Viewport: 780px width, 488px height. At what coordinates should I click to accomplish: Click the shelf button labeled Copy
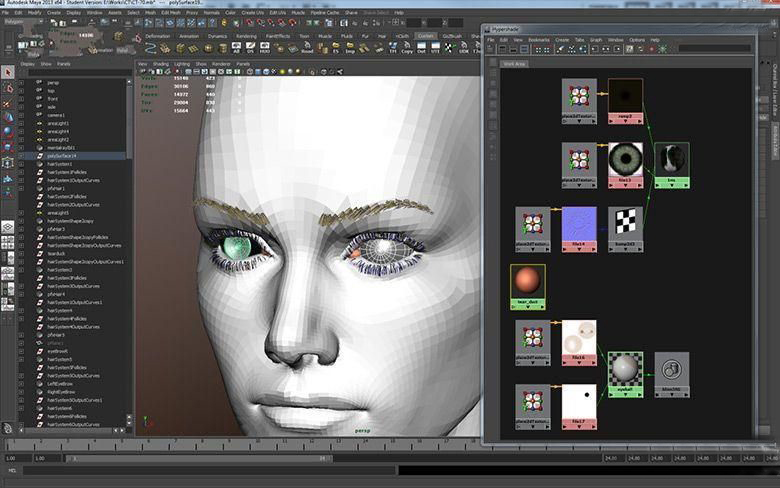pyautogui.click(x=407, y=48)
